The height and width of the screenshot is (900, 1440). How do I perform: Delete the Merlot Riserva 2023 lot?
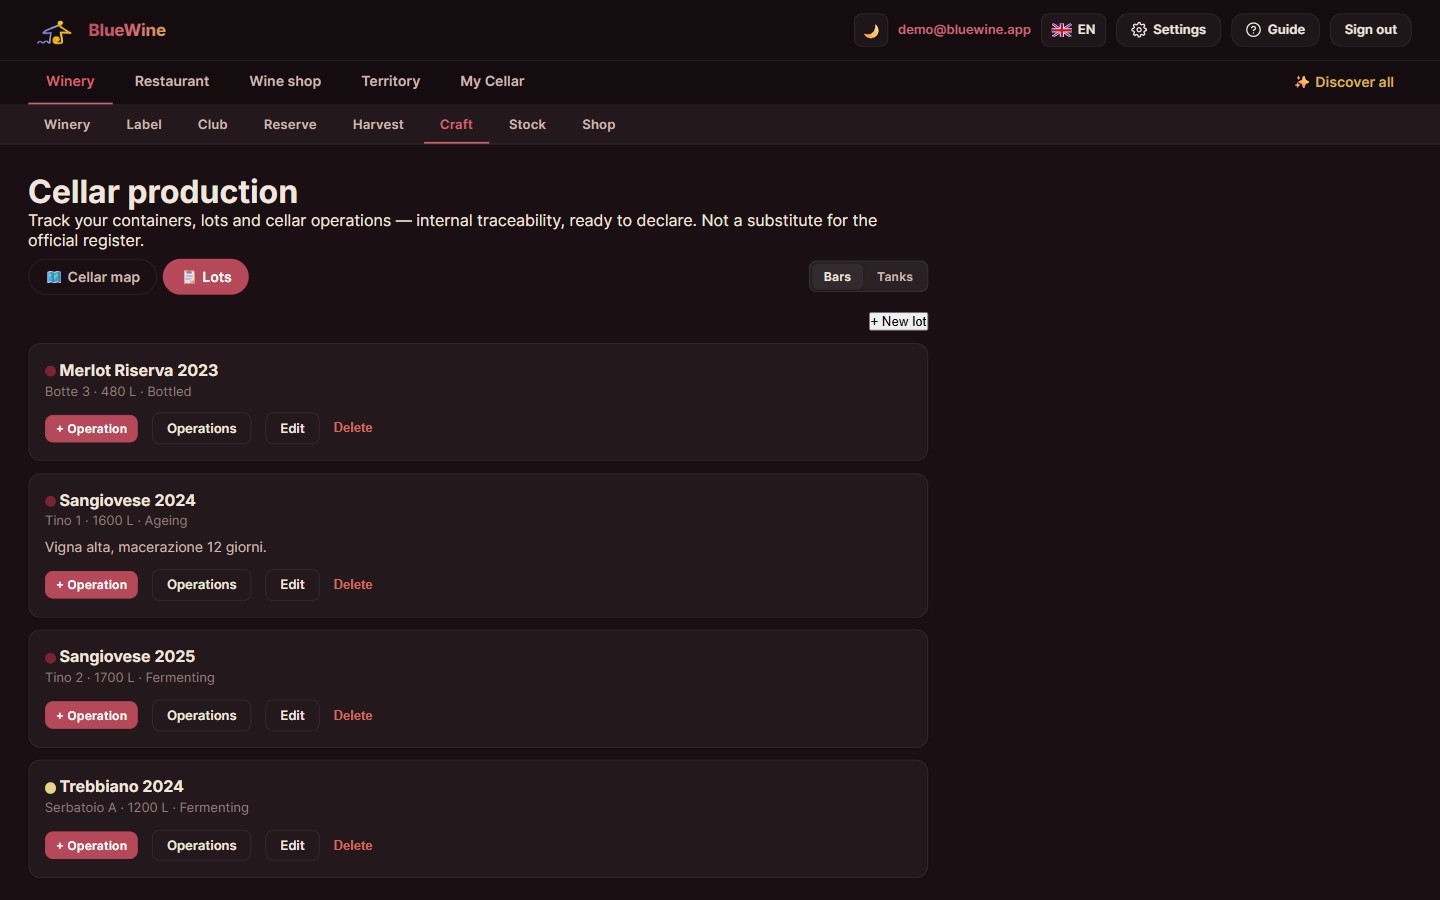pos(353,427)
